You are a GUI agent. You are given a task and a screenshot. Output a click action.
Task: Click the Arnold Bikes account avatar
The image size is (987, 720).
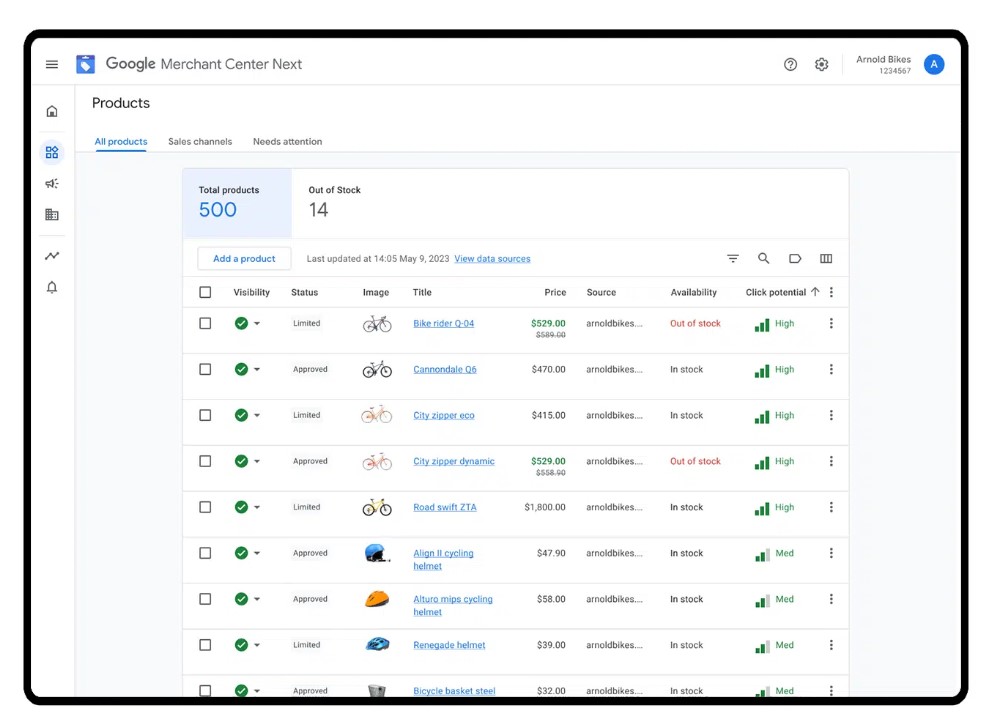tap(933, 64)
